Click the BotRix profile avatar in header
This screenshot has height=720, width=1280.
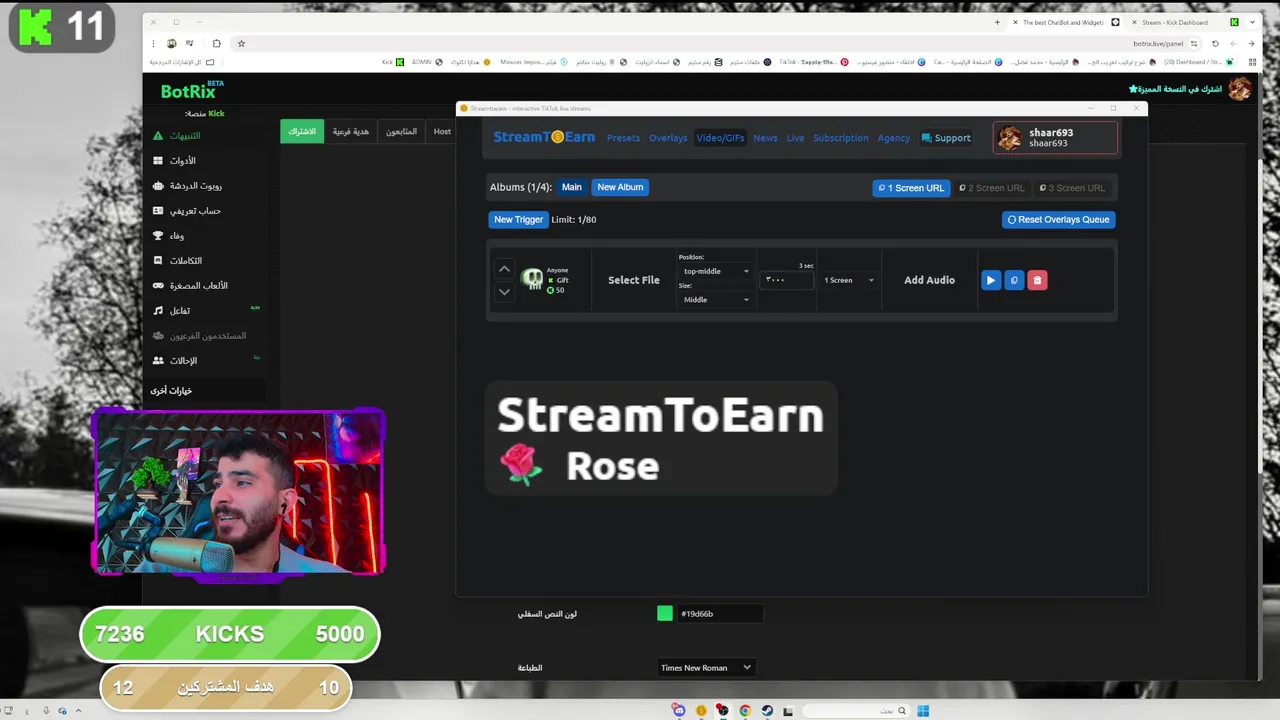tap(1240, 89)
